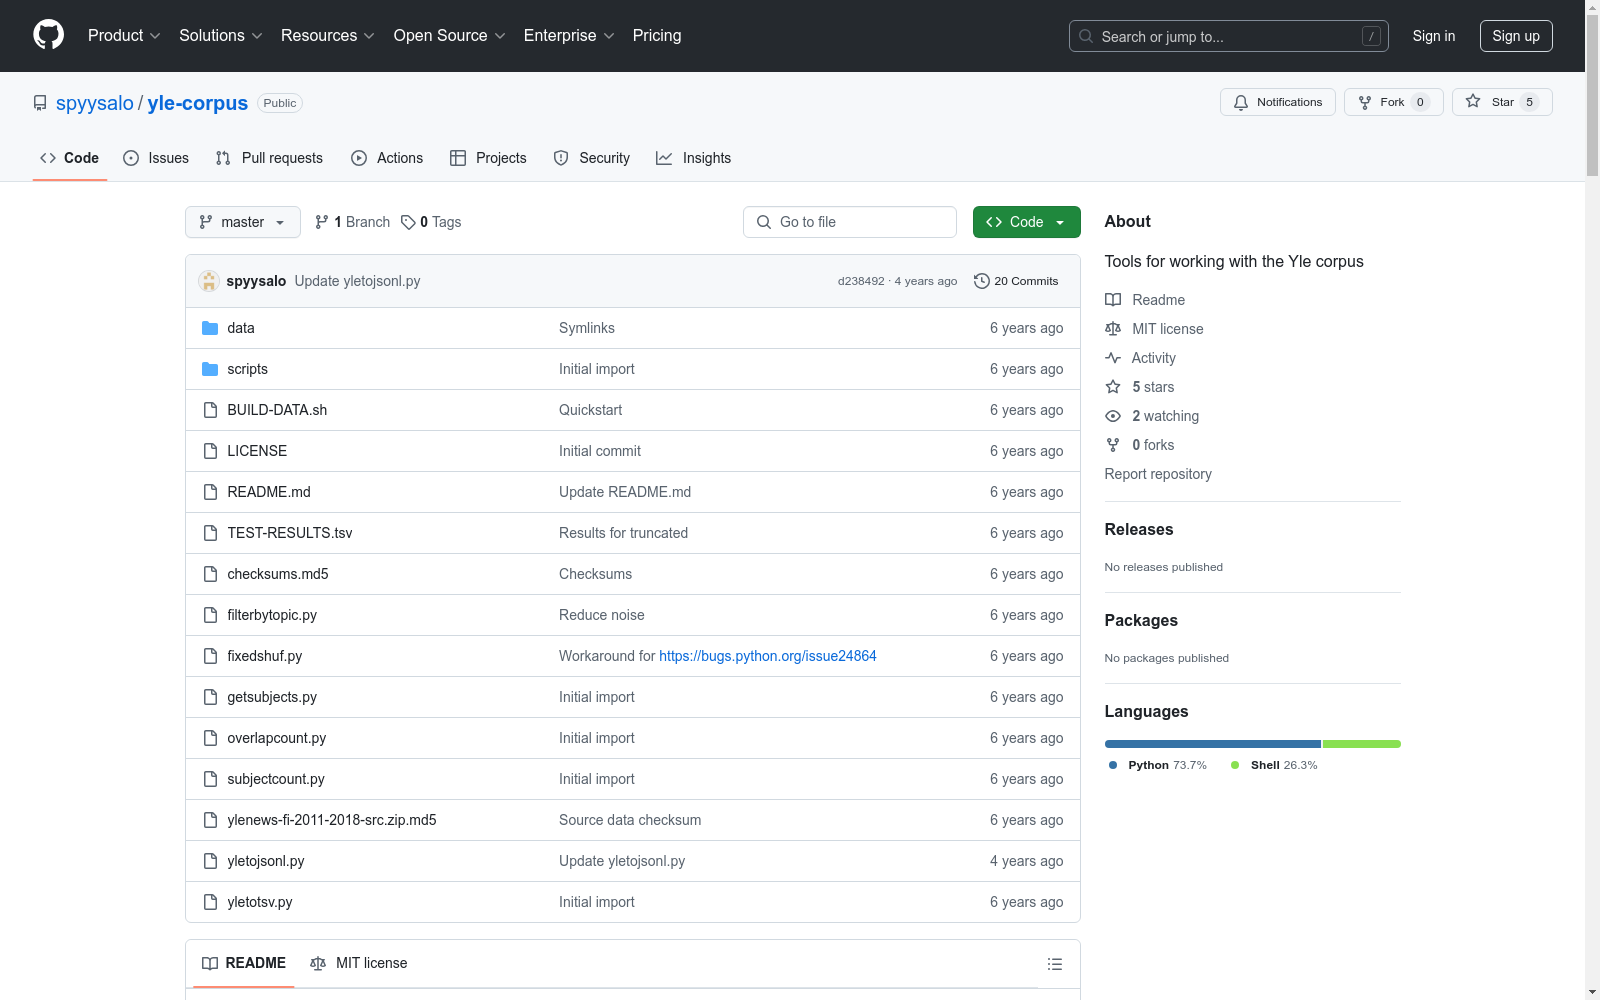Click the Star icon

pyautogui.click(x=1473, y=101)
